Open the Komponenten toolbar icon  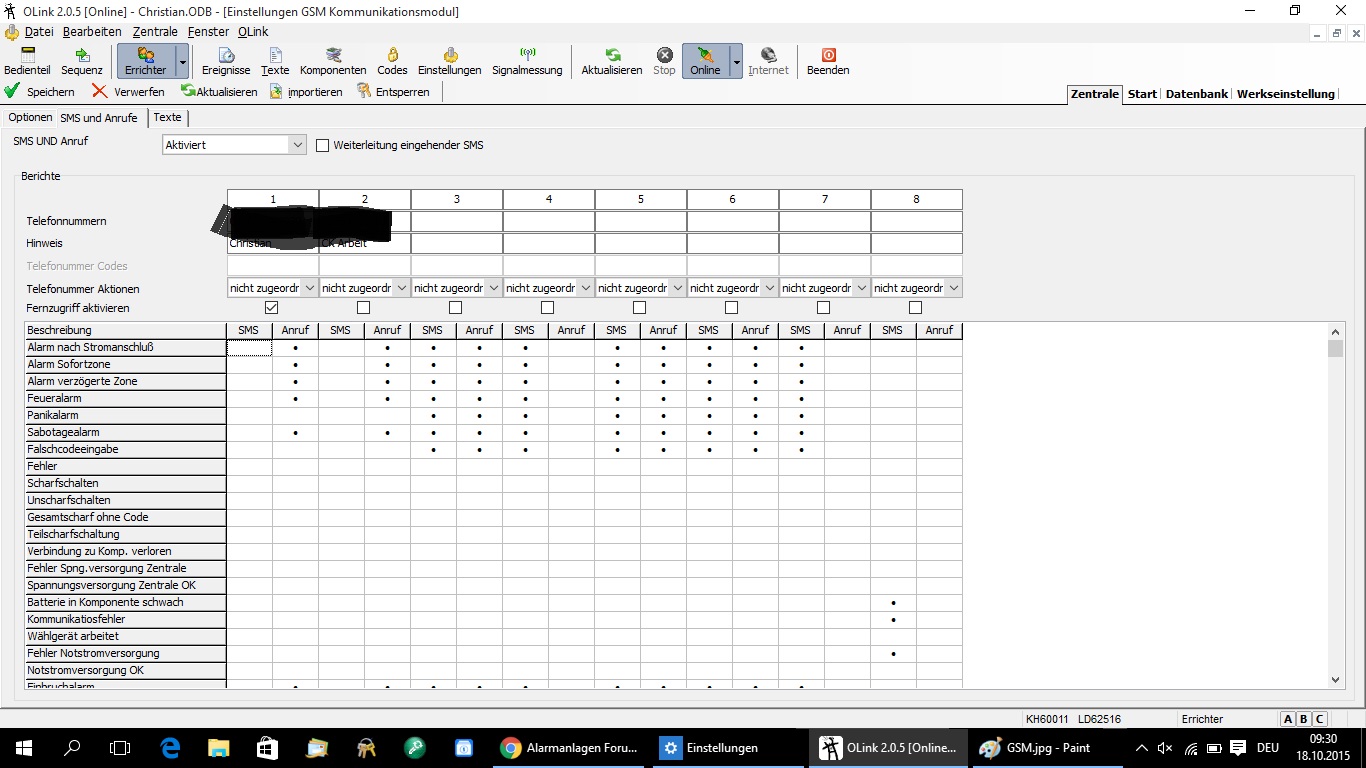tap(333, 61)
